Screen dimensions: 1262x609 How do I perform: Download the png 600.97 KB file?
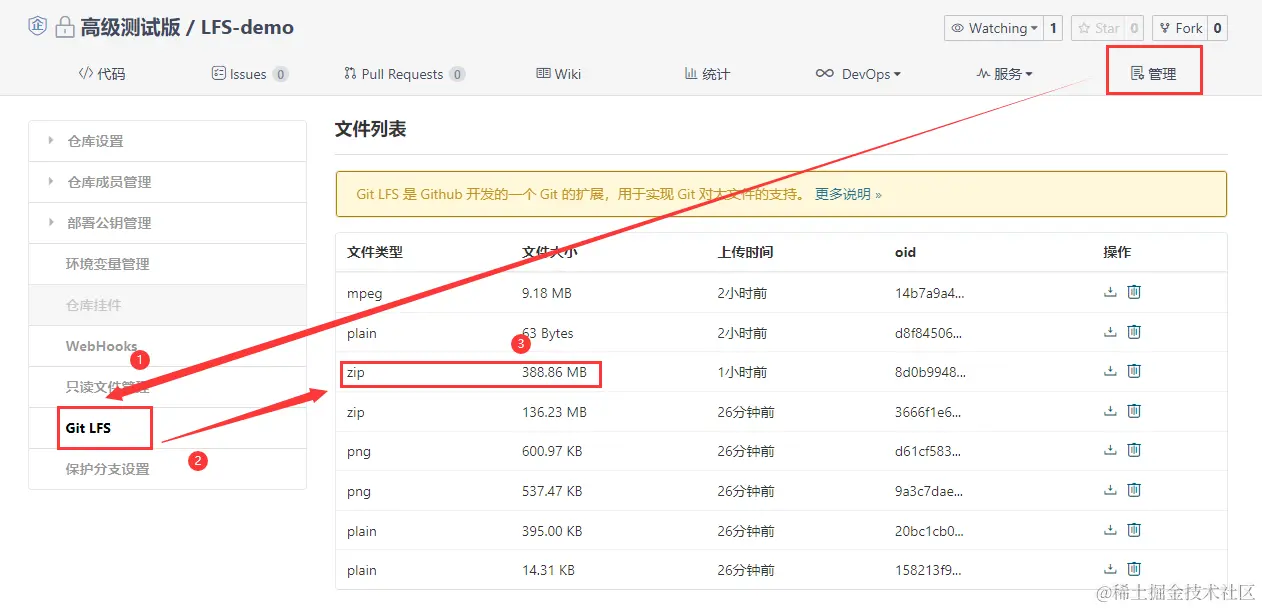pyautogui.click(x=1110, y=450)
